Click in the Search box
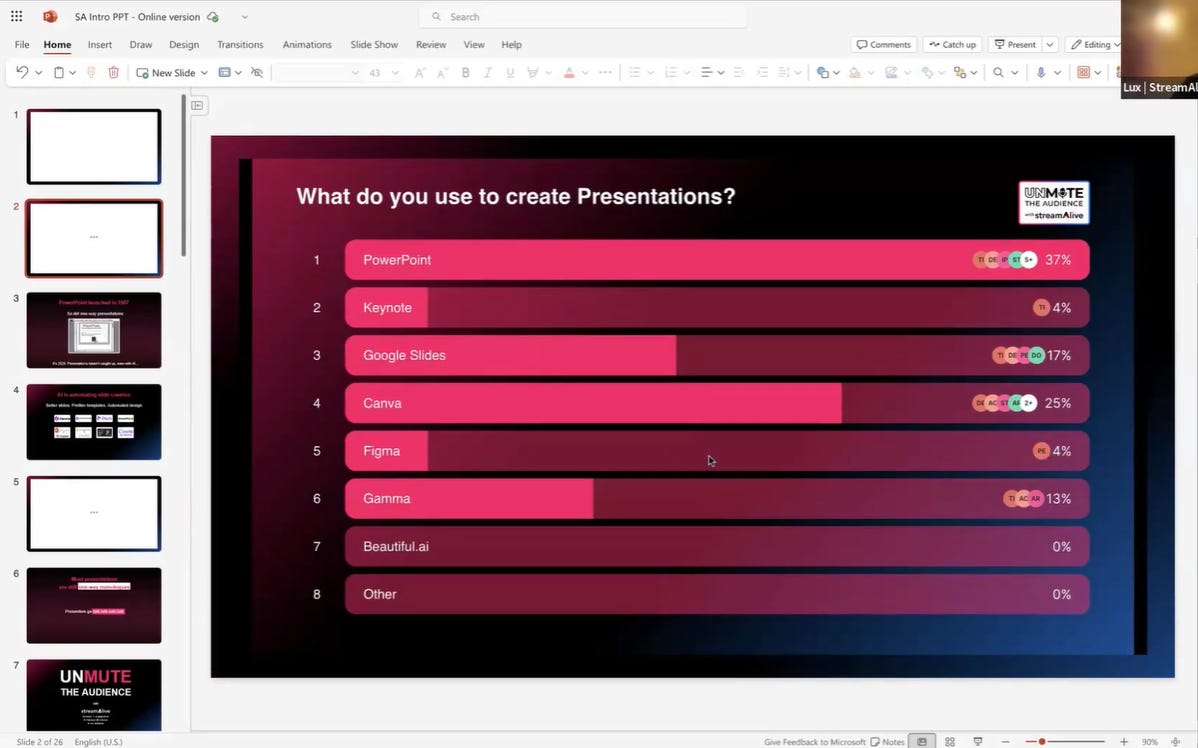The height and width of the screenshot is (748, 1198). (x=583, y=16)
